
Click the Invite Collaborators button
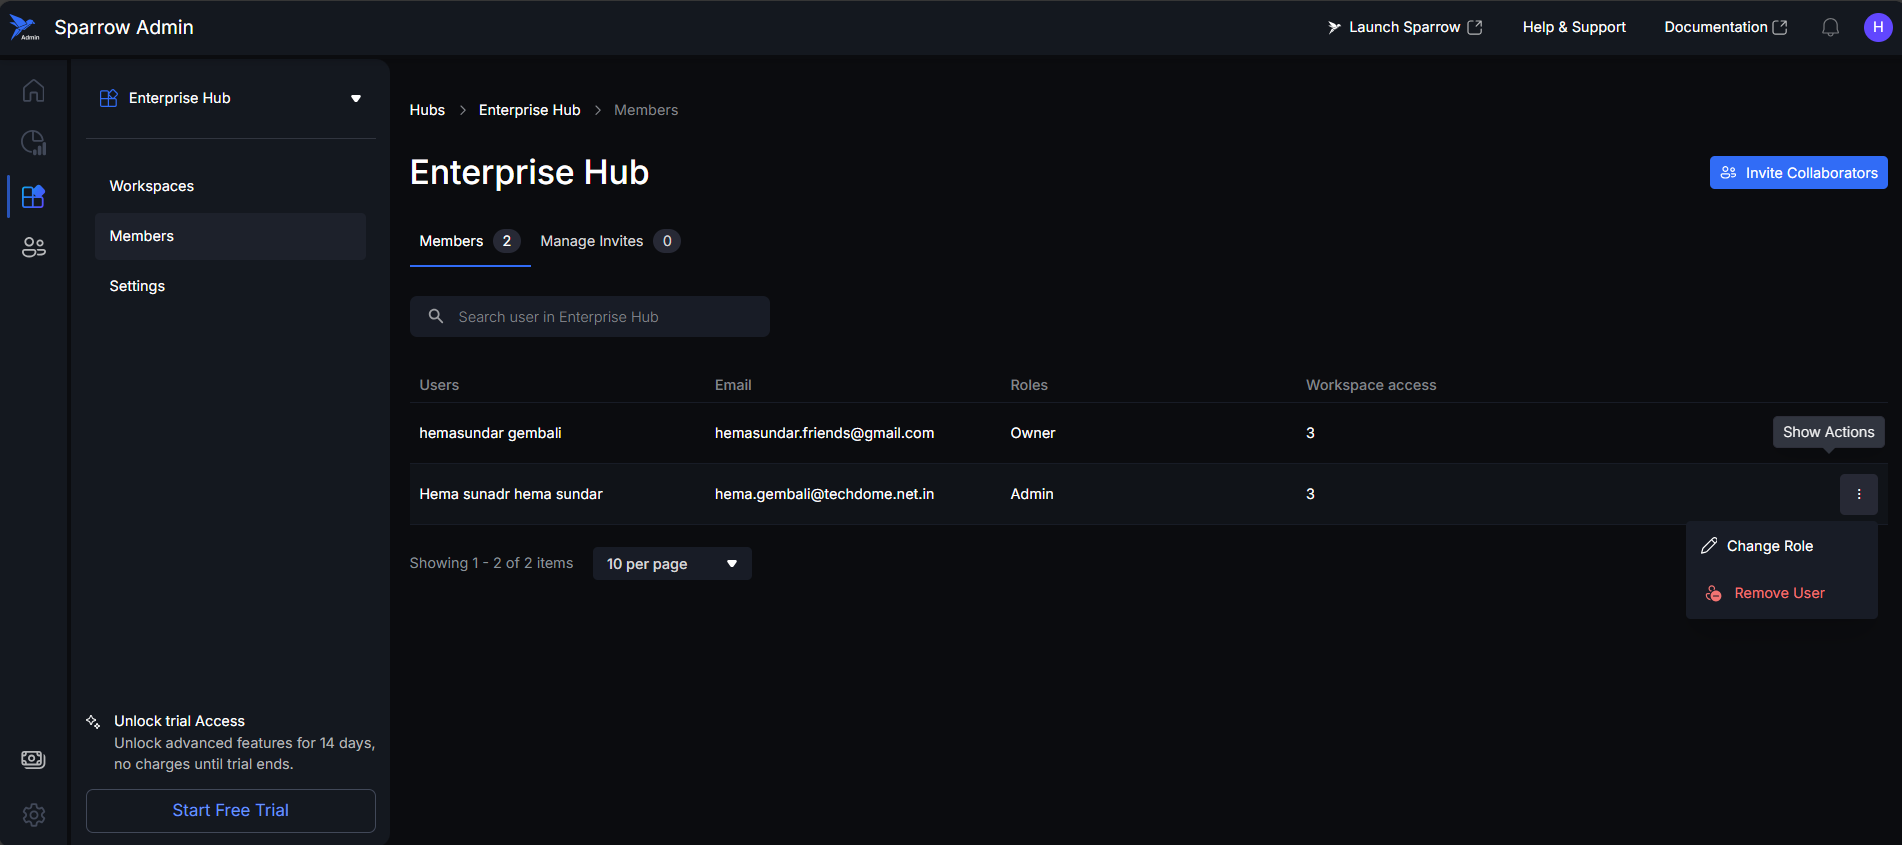pos(1798,173)
